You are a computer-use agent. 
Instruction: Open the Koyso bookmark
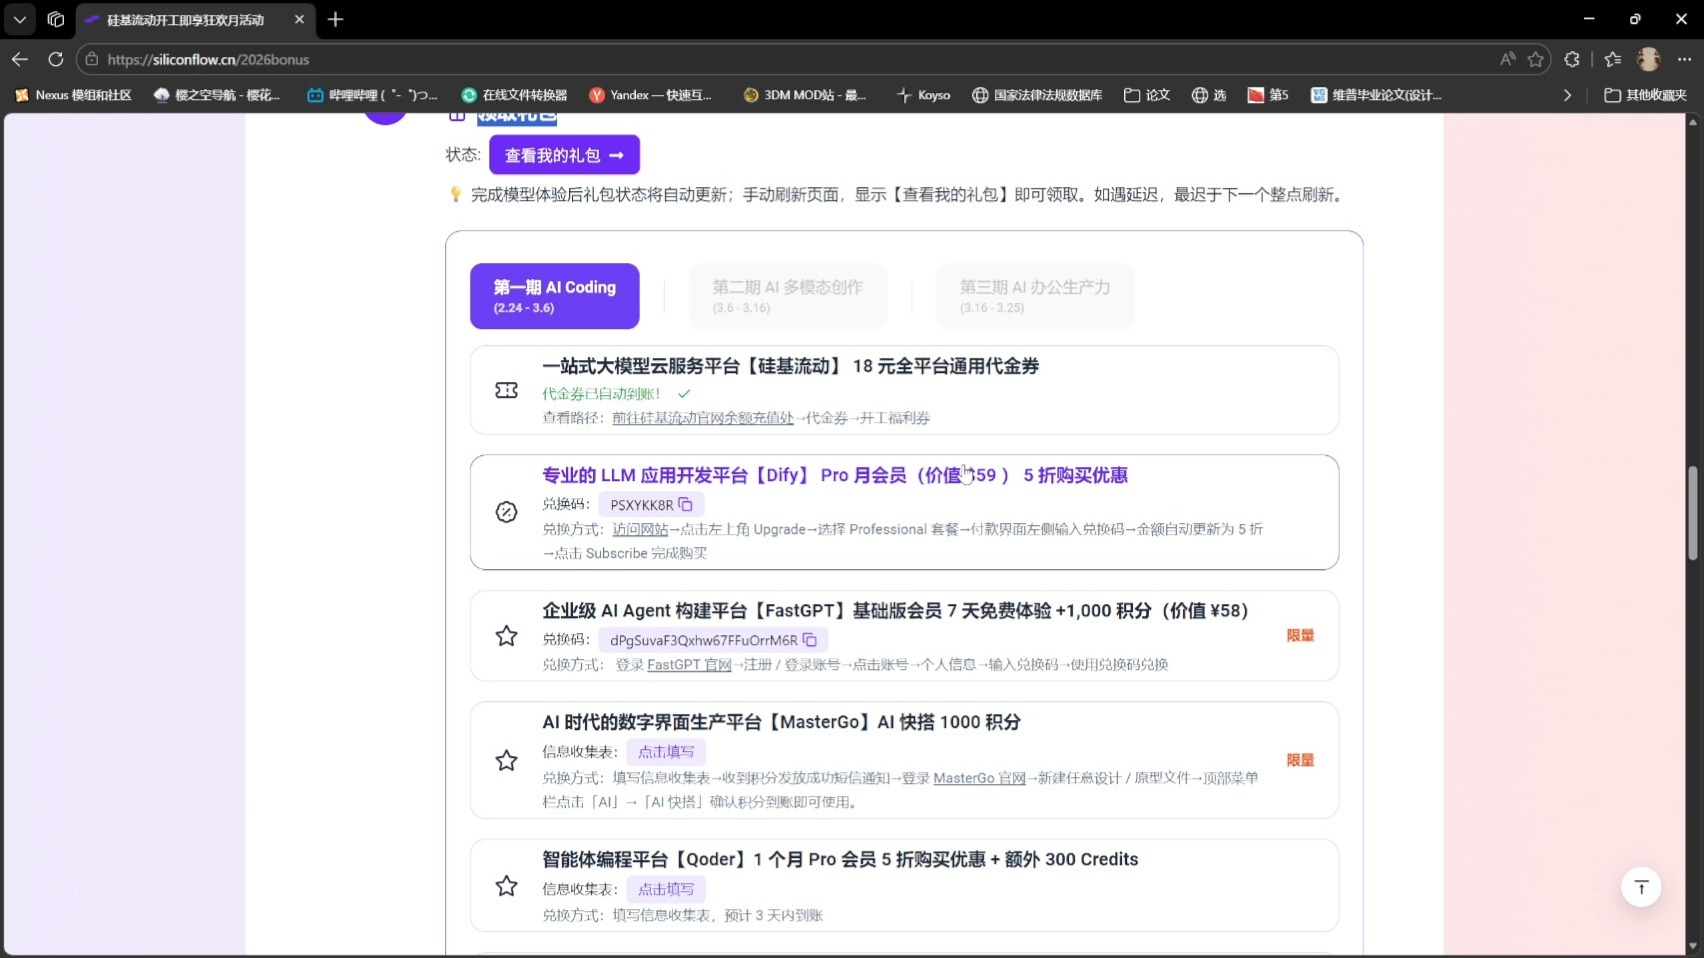(923, 95)
